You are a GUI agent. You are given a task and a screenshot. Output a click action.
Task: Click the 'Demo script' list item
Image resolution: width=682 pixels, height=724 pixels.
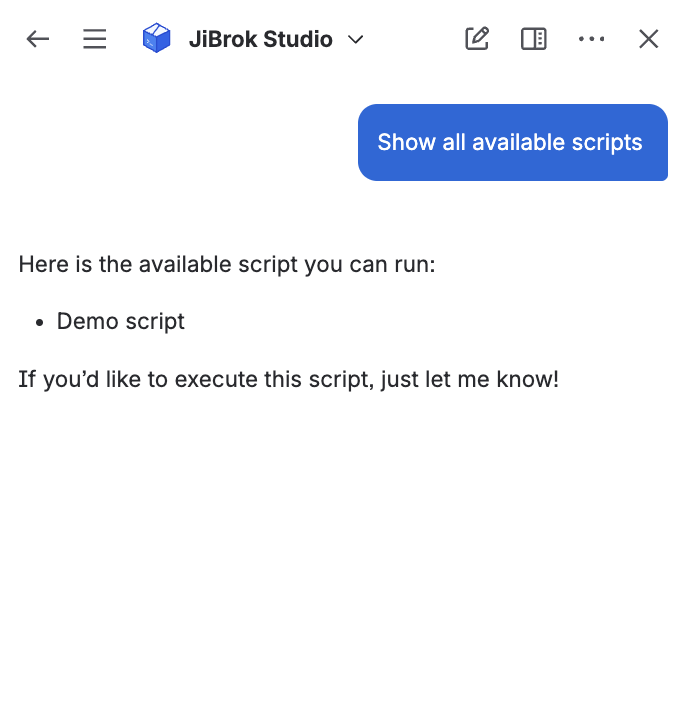pyautogui.click(x=121, y=321)
